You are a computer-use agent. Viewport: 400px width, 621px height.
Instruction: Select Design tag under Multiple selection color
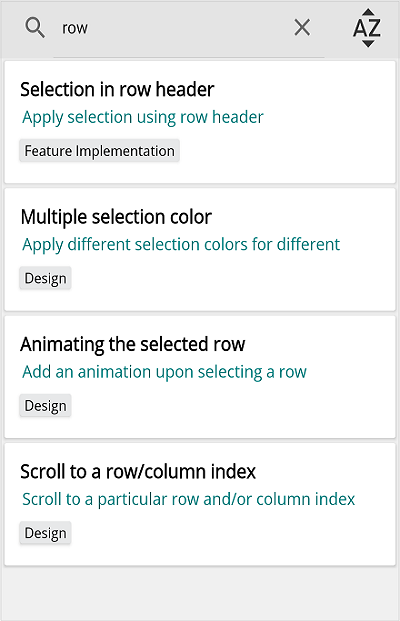point(45,278)
